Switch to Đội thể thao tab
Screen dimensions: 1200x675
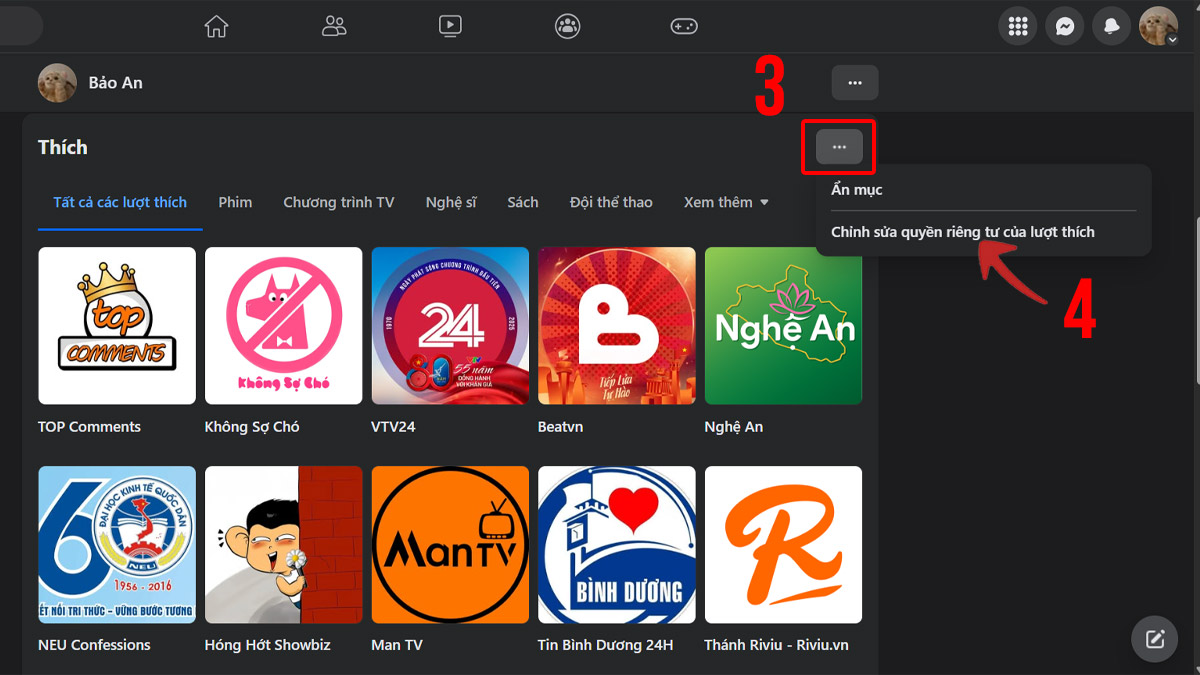click(x=611, y=202)
